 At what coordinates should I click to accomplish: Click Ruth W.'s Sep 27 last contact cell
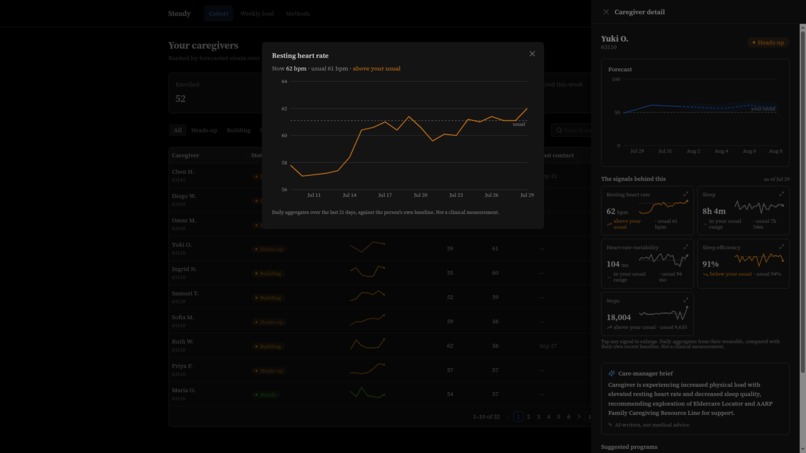[548, 346]
